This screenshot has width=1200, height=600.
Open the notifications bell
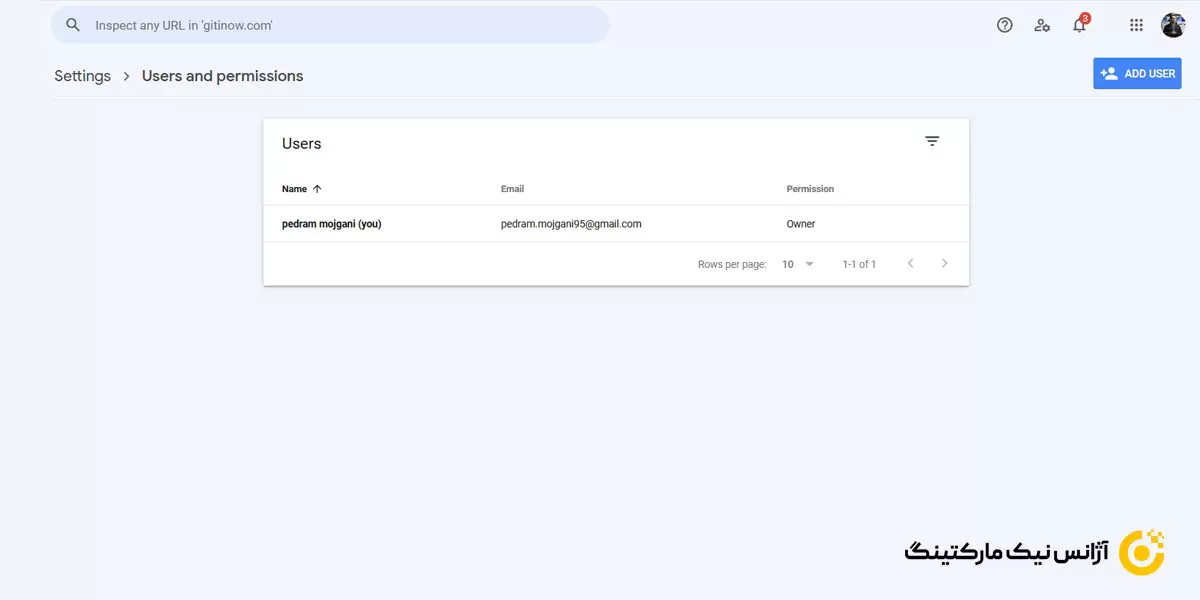pyautogui.click(x=1079, y=26)
